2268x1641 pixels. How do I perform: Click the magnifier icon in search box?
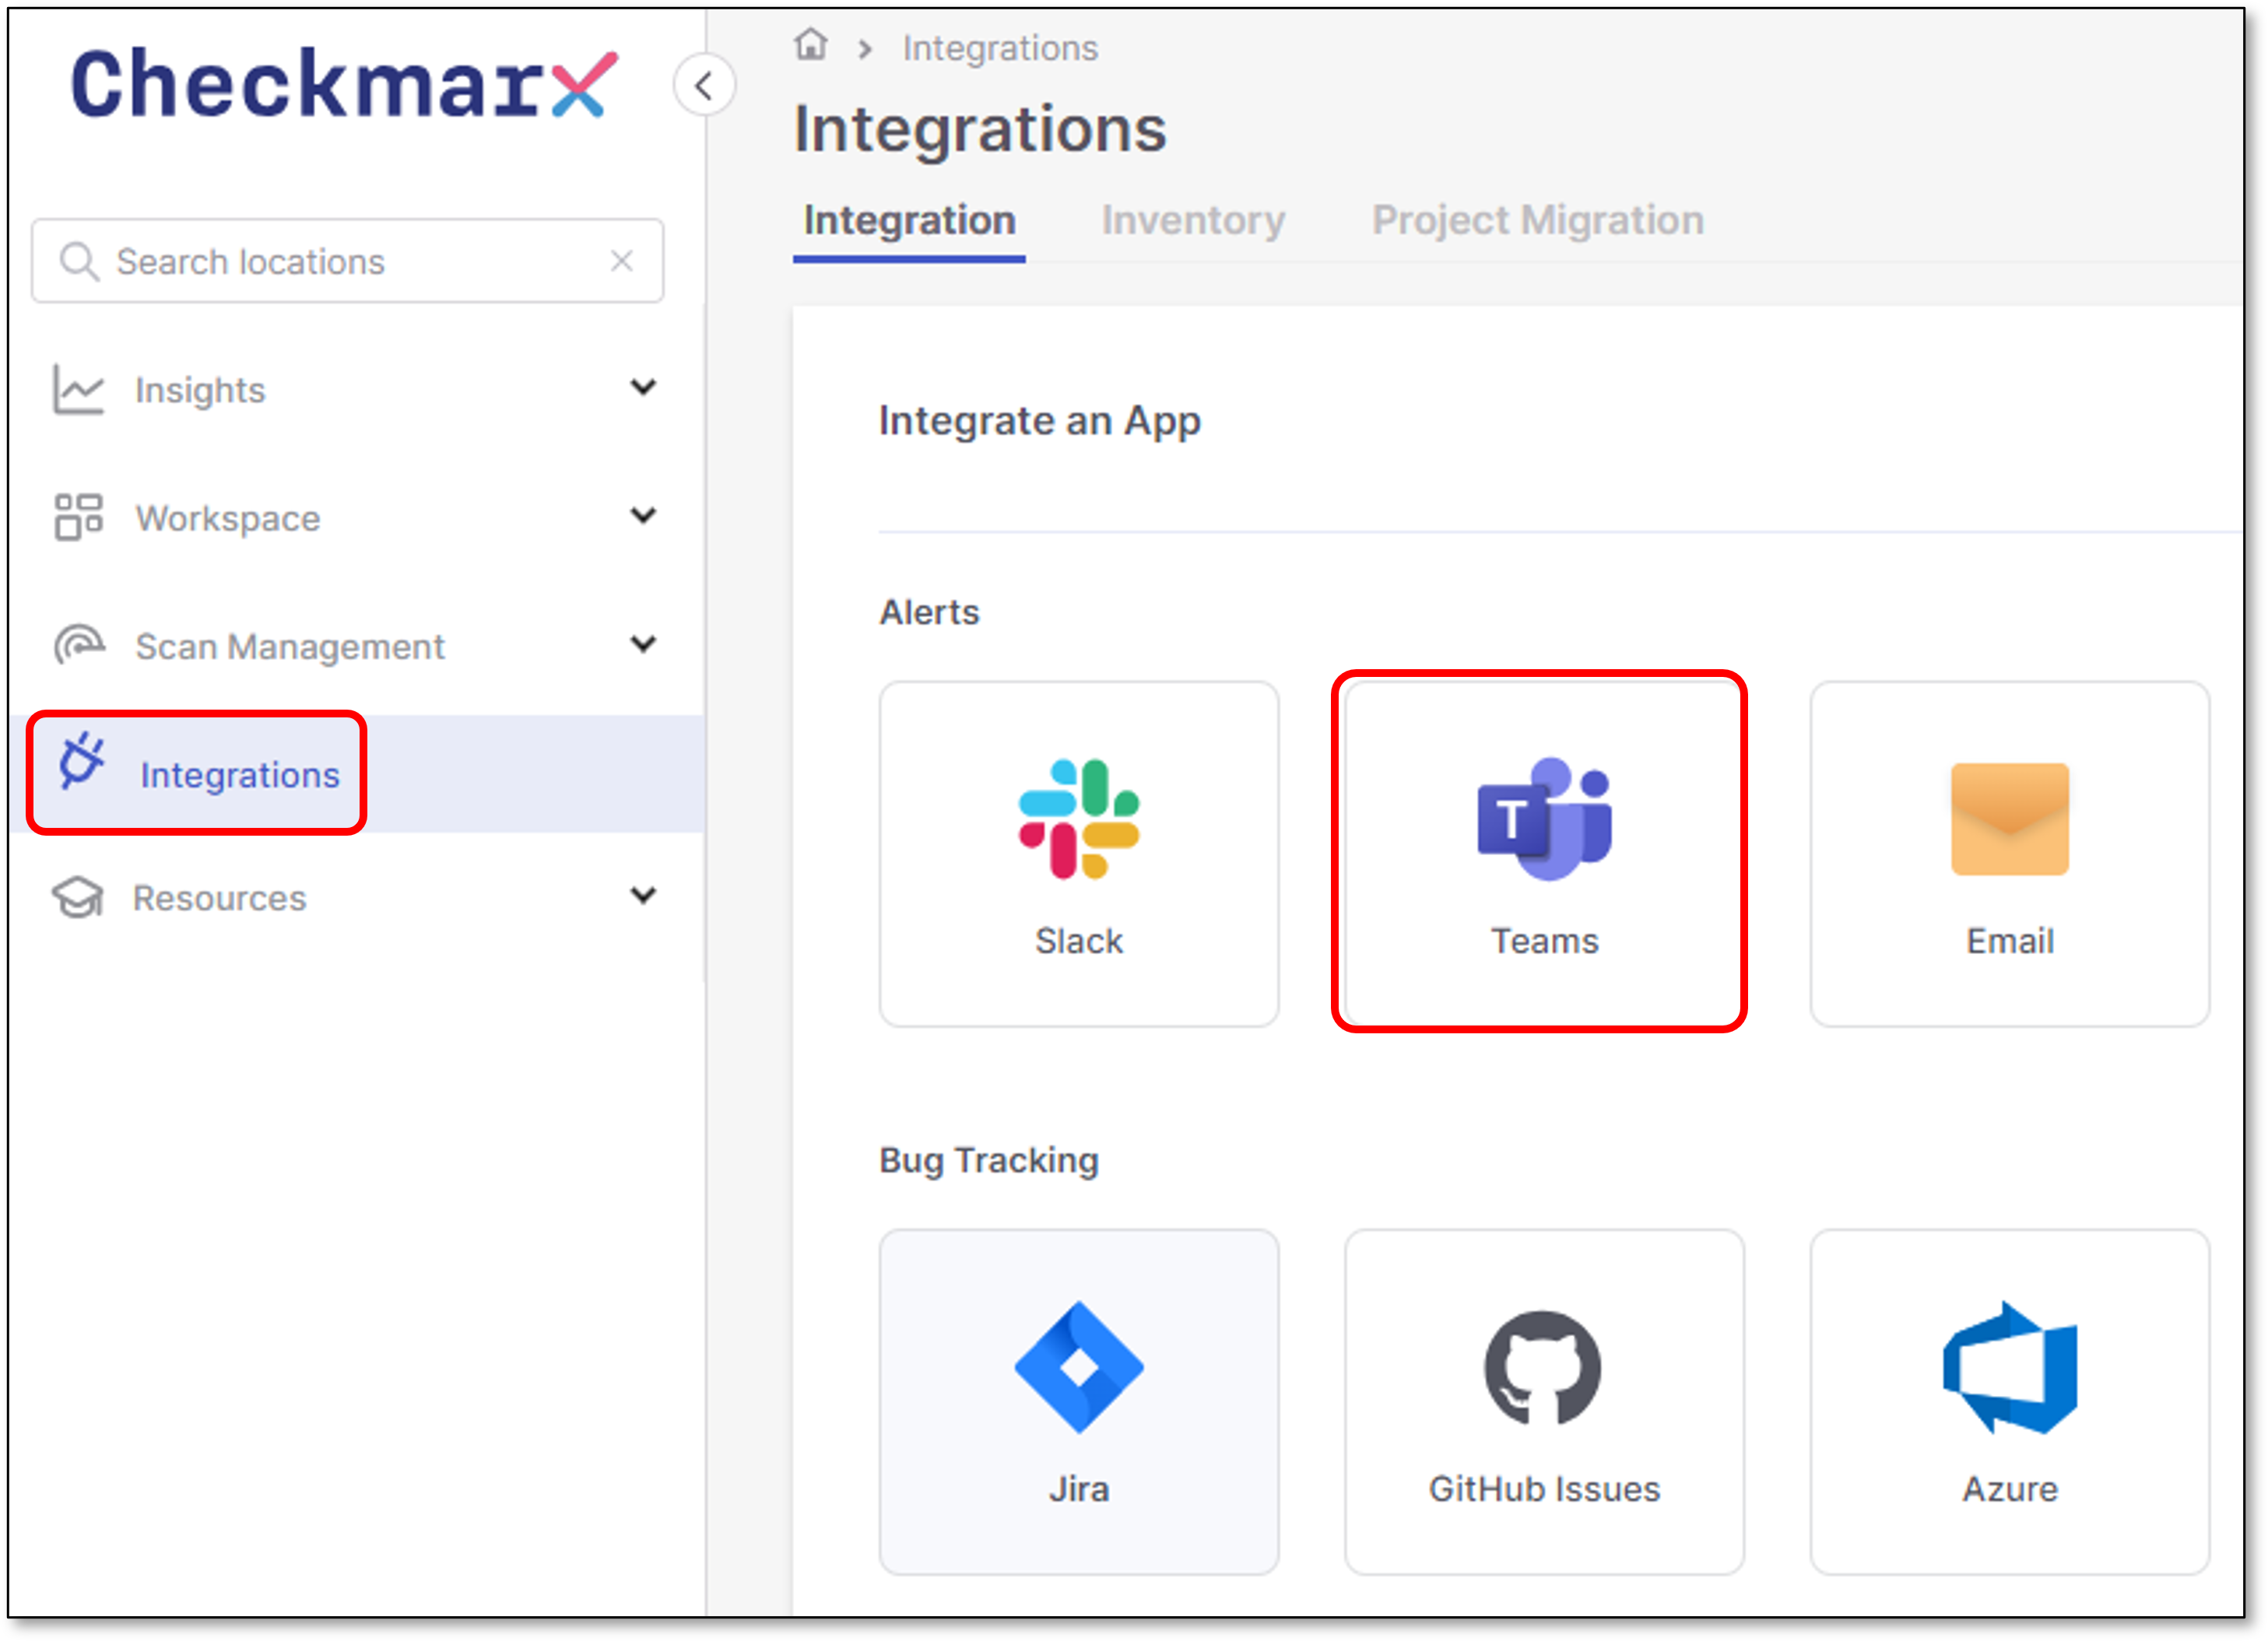point(79,262)
